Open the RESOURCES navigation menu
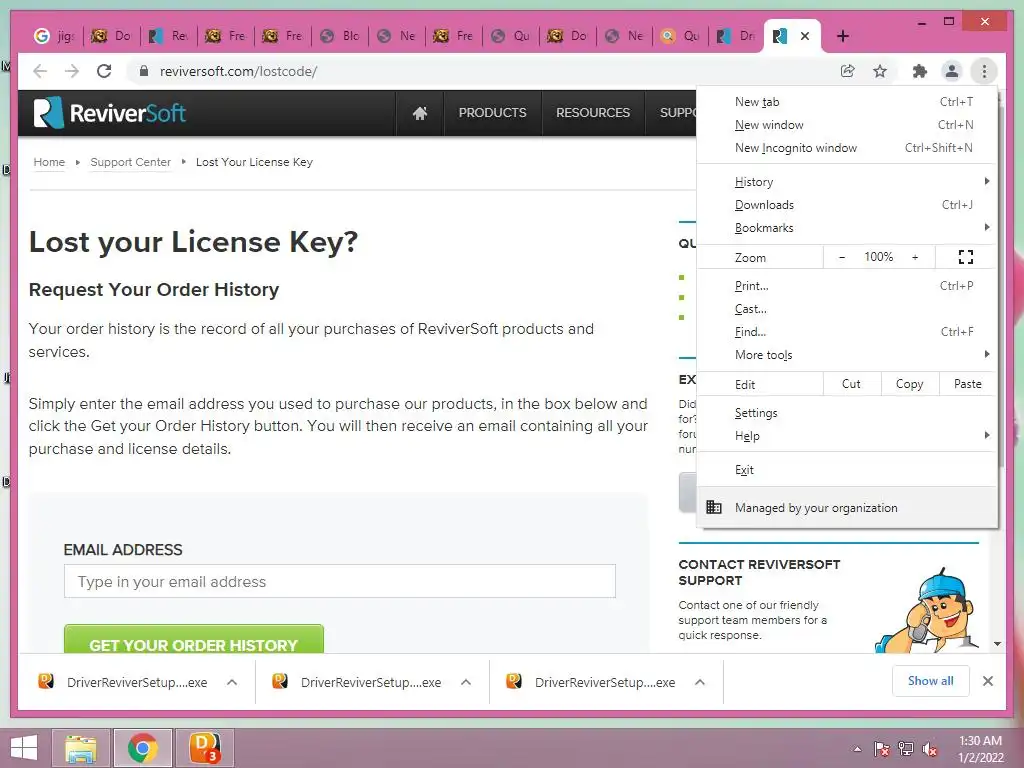 click(x=593, y=113)
